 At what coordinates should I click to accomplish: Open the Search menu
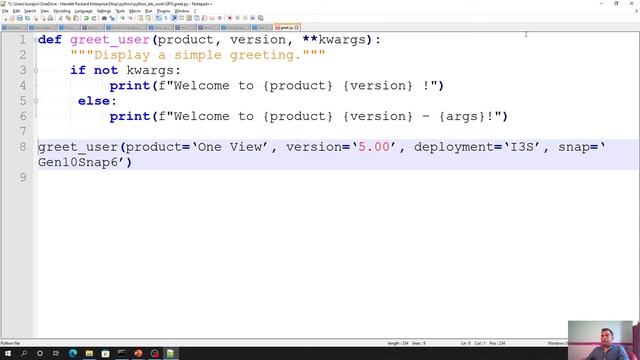(x=30, y=11)
